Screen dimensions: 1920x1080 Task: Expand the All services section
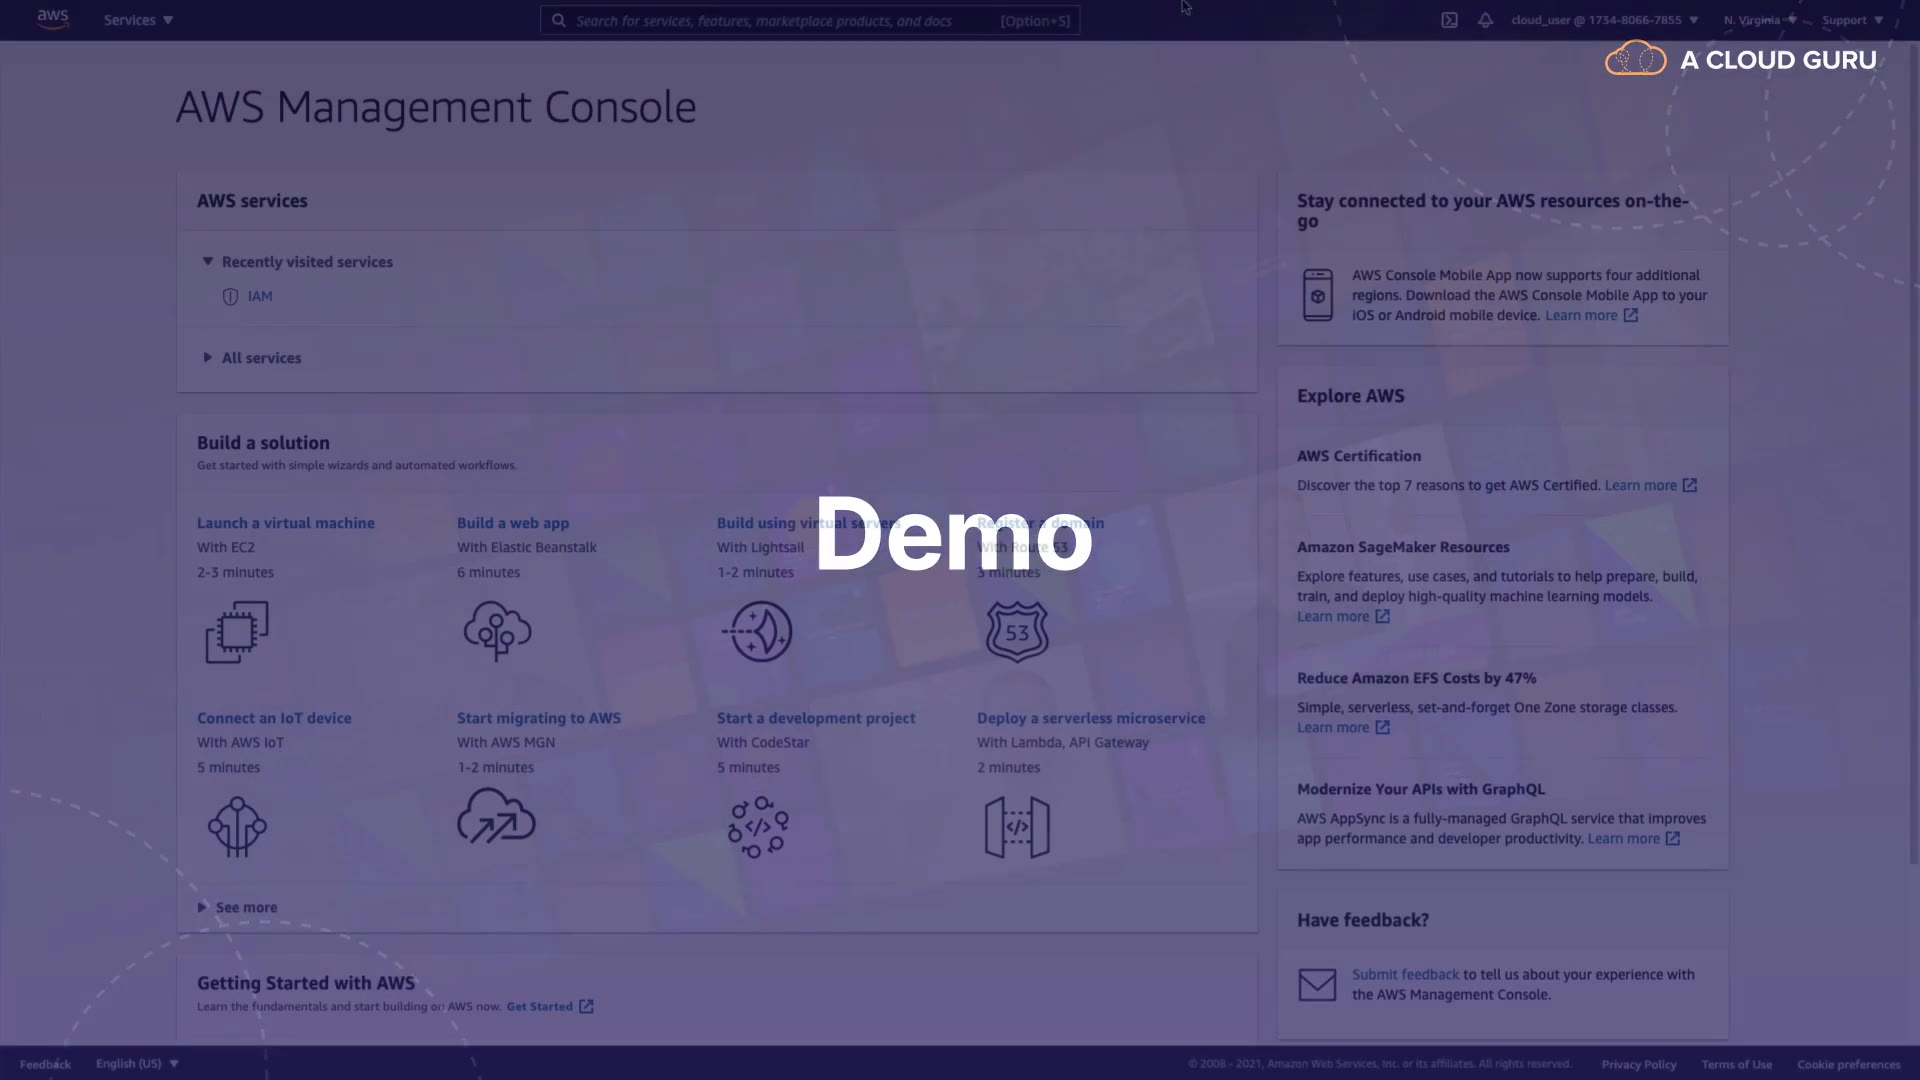(x=260, y=358)
